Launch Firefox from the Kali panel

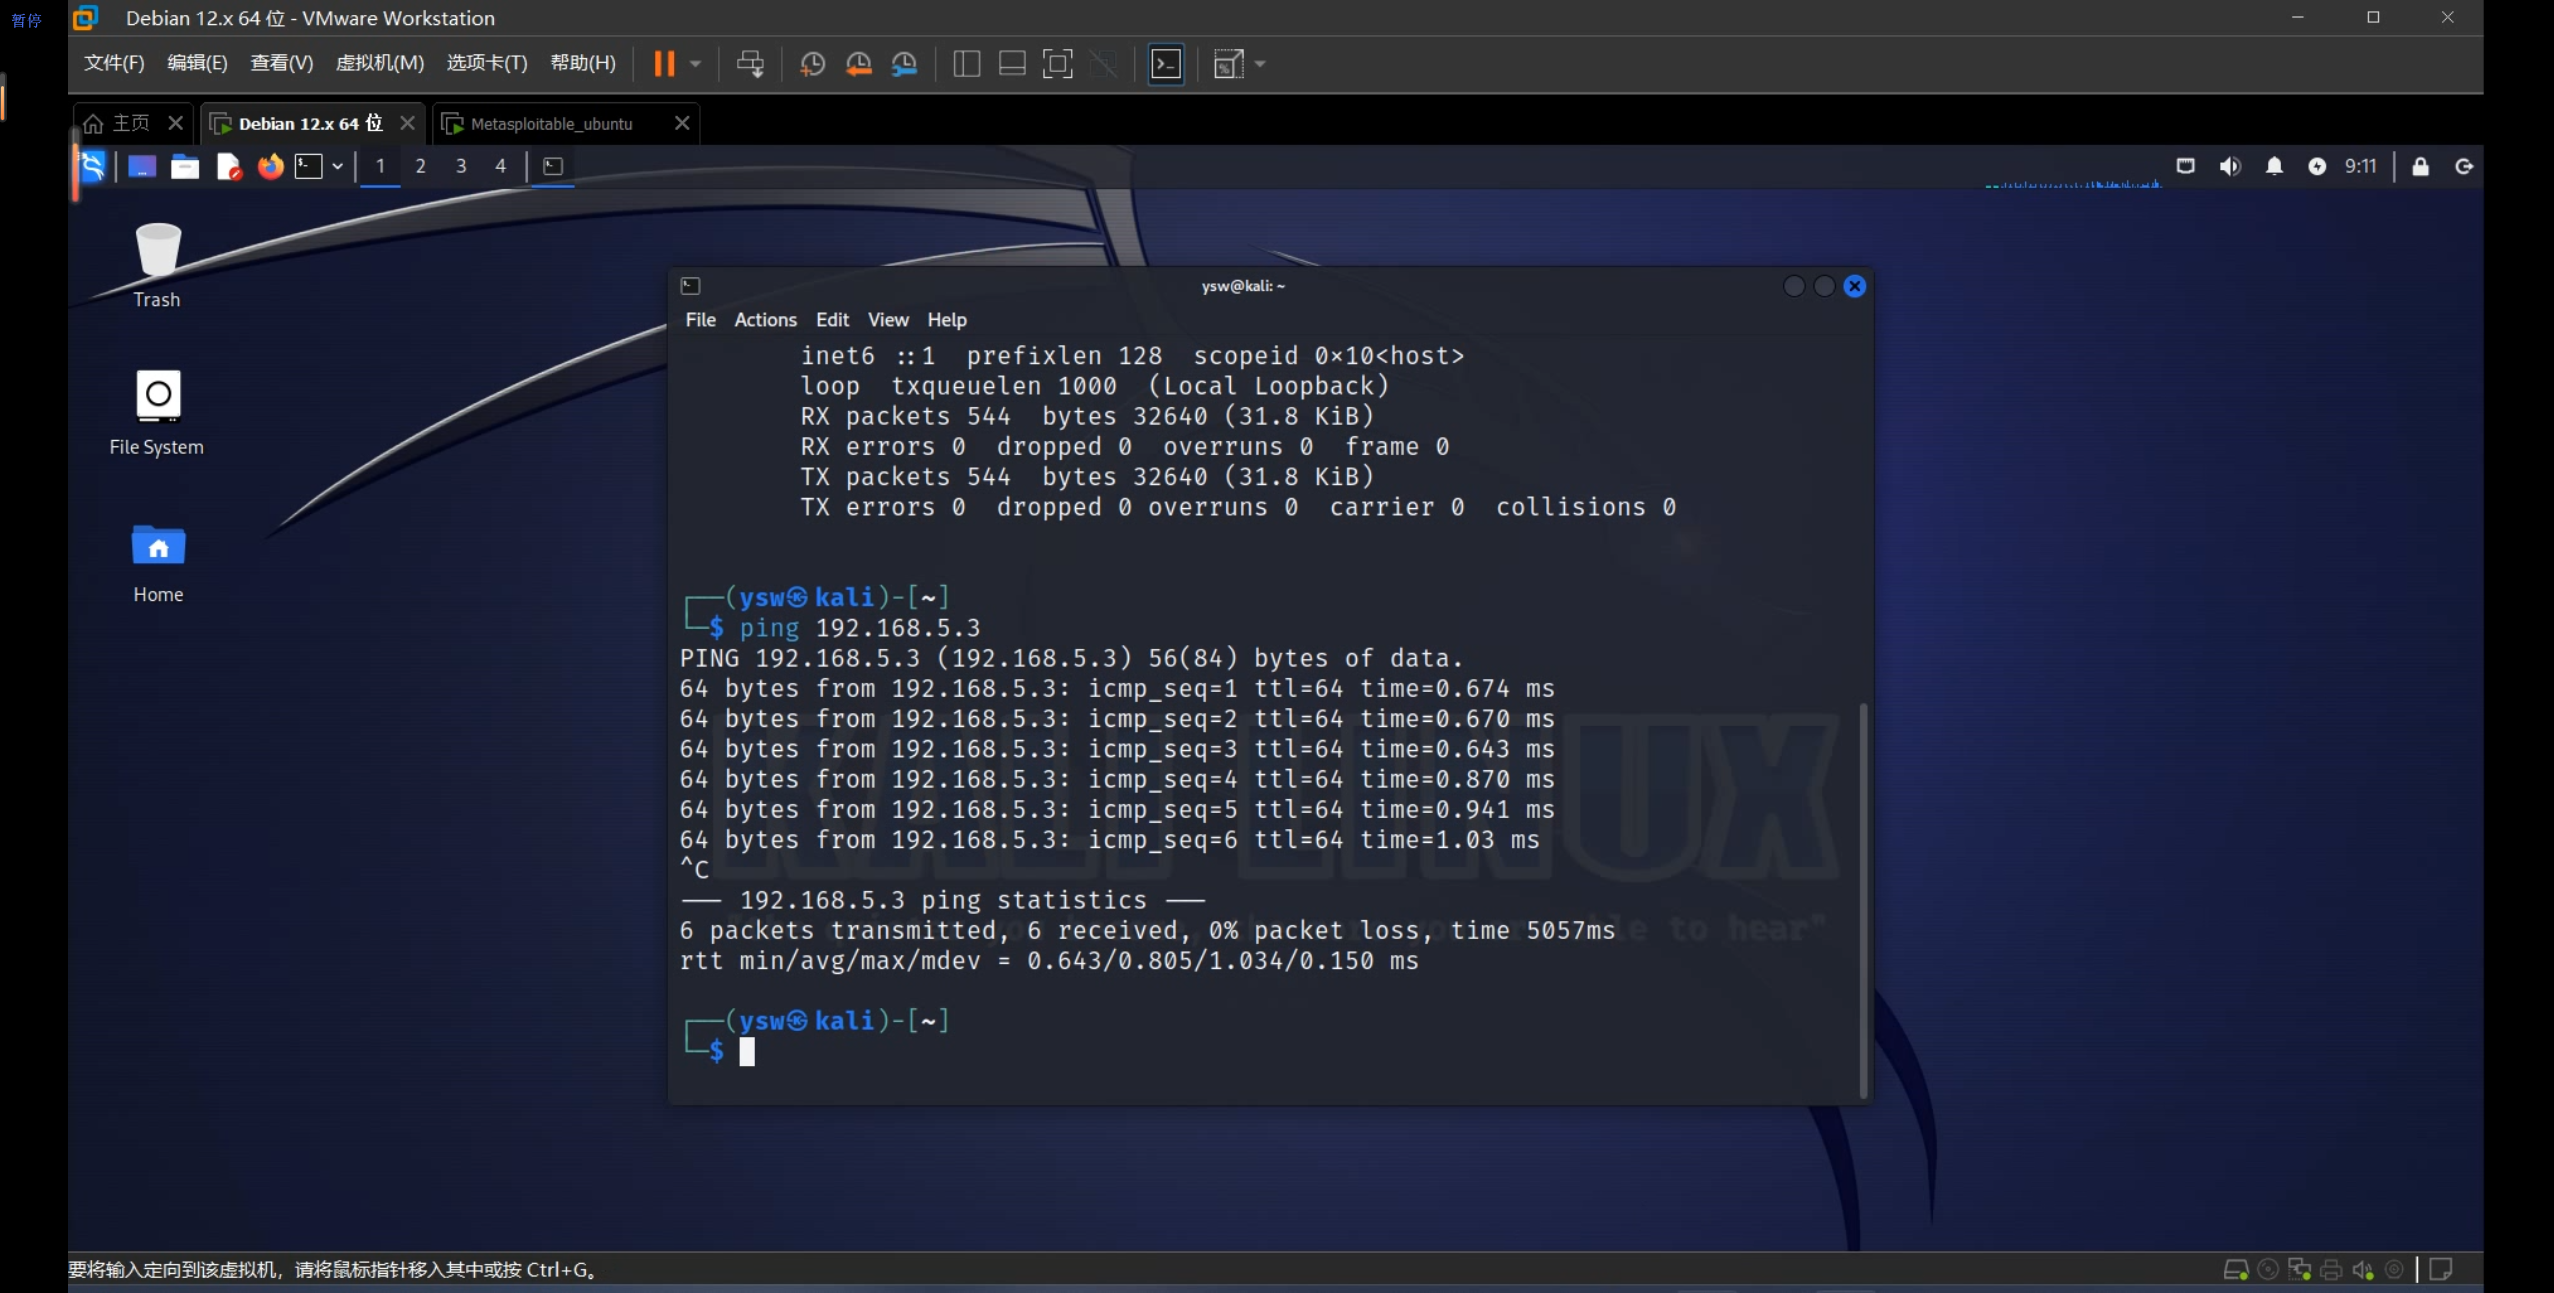[270, 166]
